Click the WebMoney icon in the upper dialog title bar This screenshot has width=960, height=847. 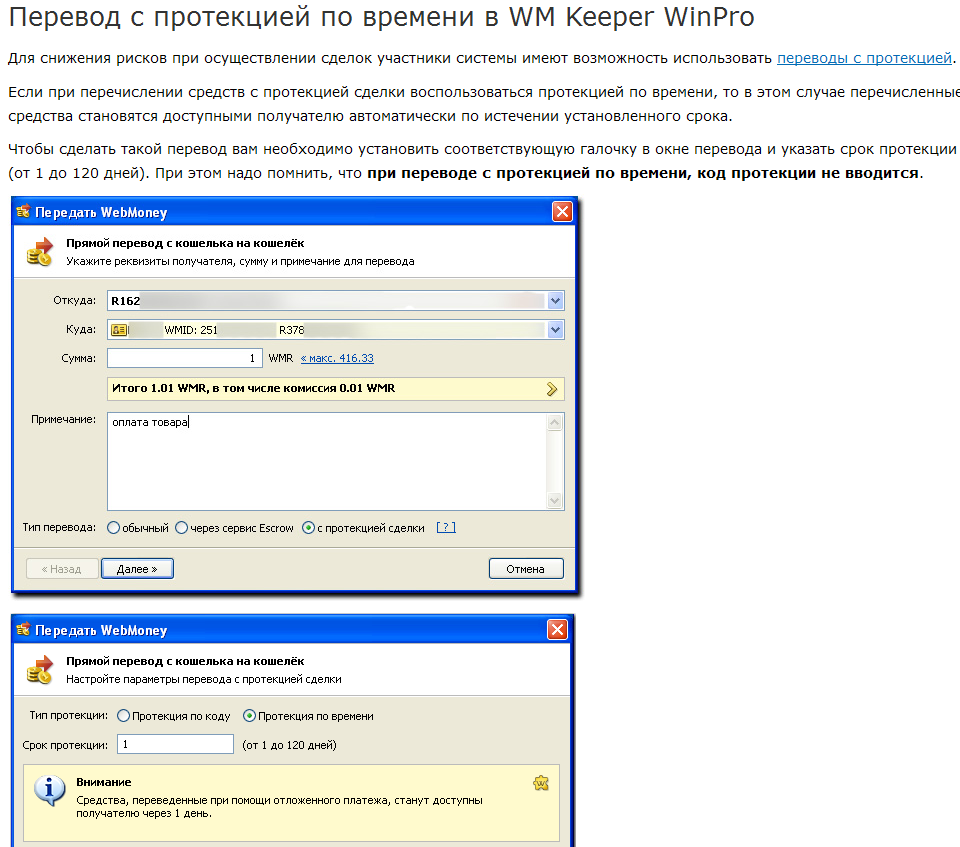[x=23, y=212]
